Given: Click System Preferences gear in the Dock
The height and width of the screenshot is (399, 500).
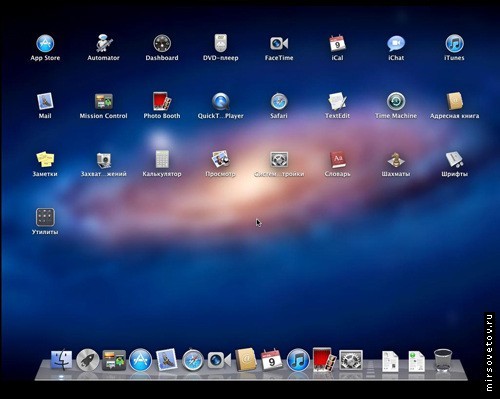Looking at the screenshot, I should (x=351, y=360).
